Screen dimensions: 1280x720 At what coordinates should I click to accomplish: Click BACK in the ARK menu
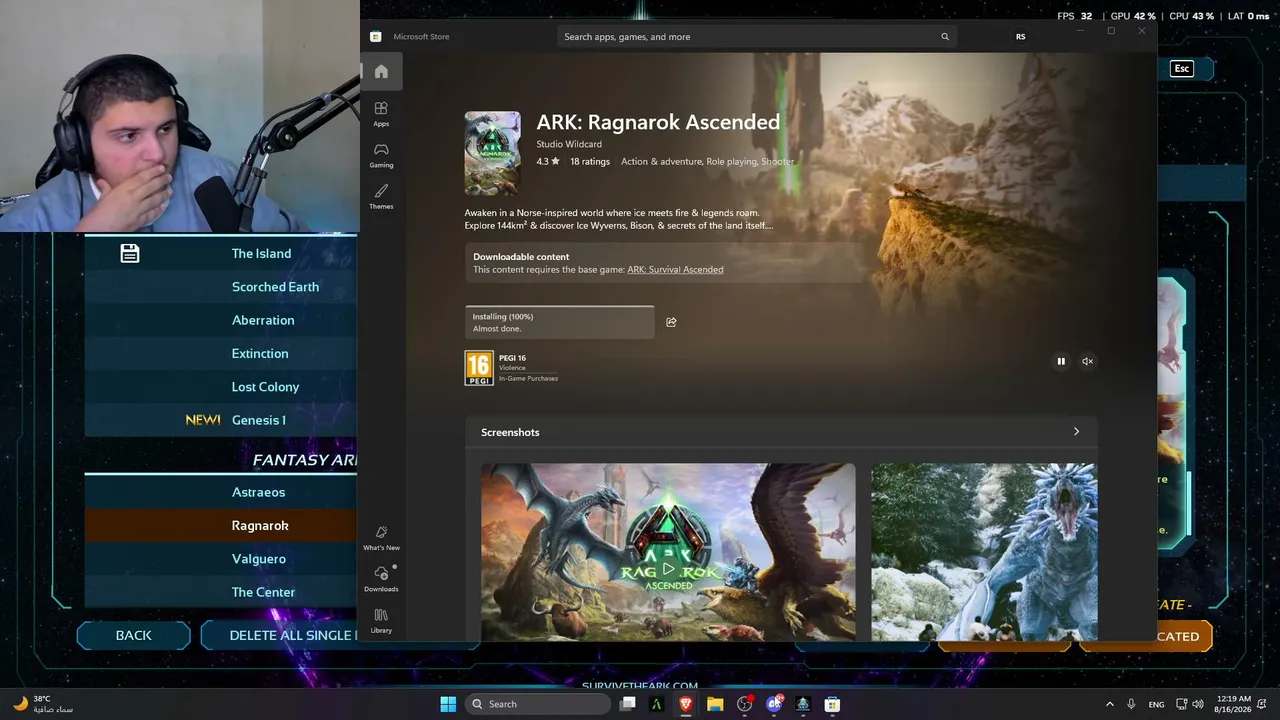coord(134,635)
